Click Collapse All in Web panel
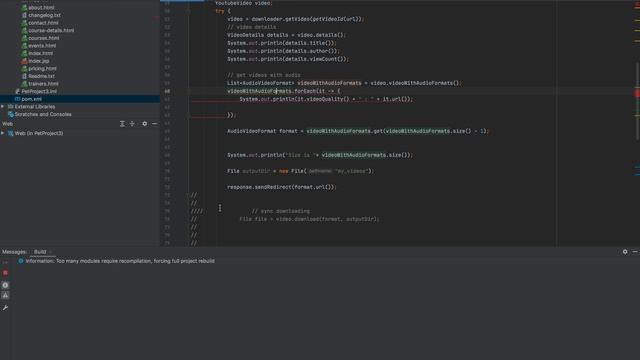This screenshot has height=360, width=640. coord(132,124)
